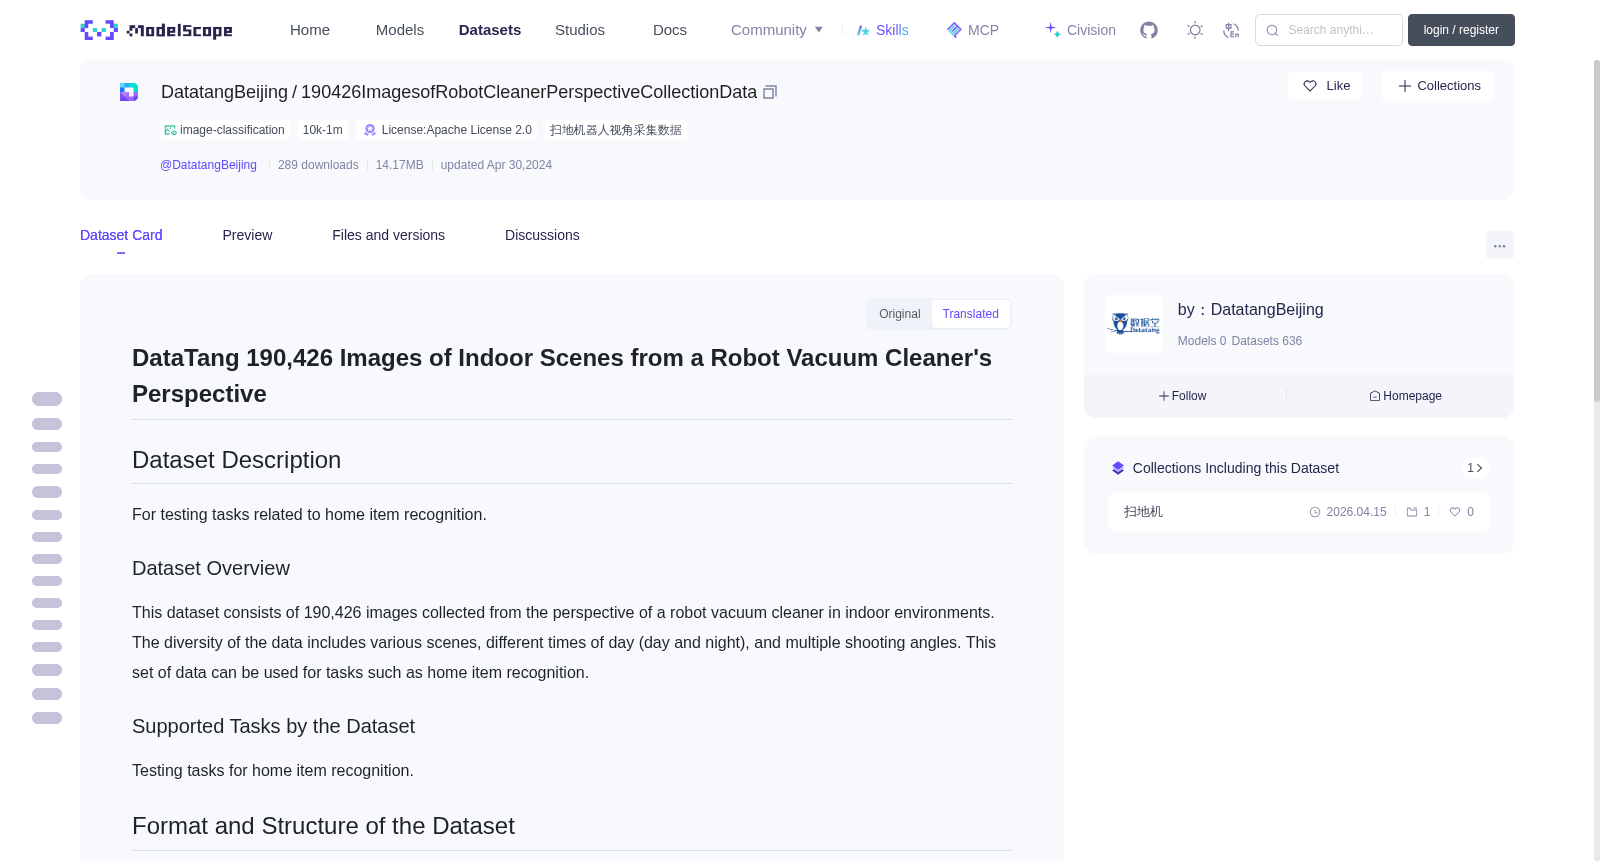The image size is (1600, 861).
Task: Select the Dataset Card tab
Action: [x=121, y=235]
